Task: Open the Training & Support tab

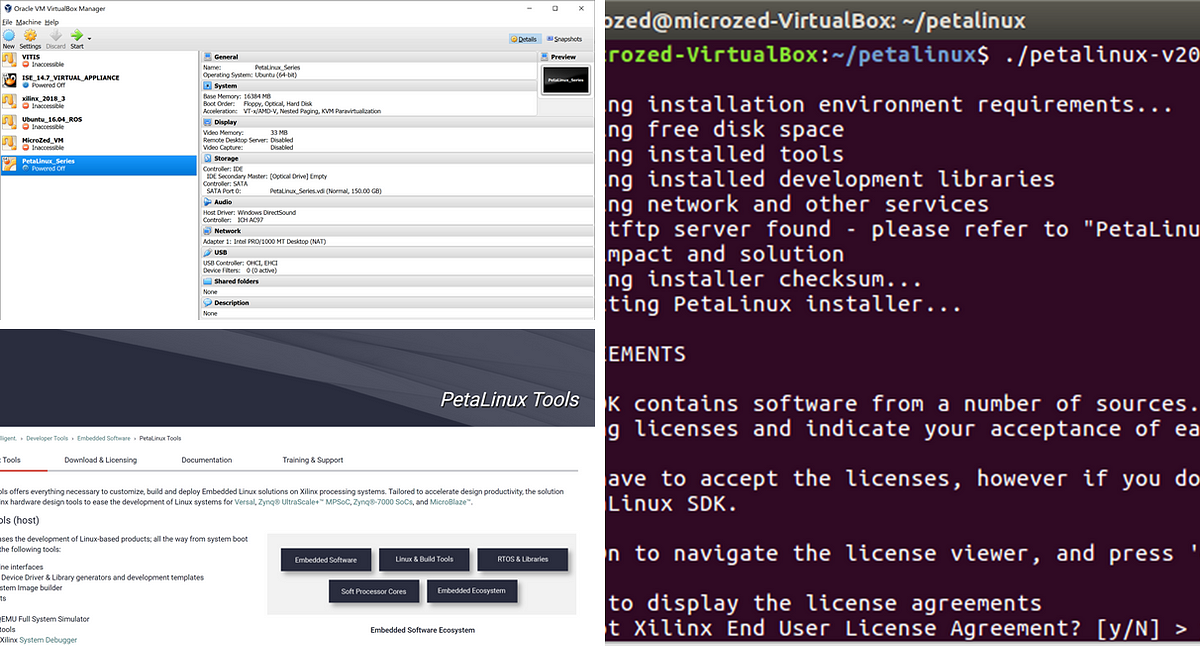Action: [x=313, y=460]
